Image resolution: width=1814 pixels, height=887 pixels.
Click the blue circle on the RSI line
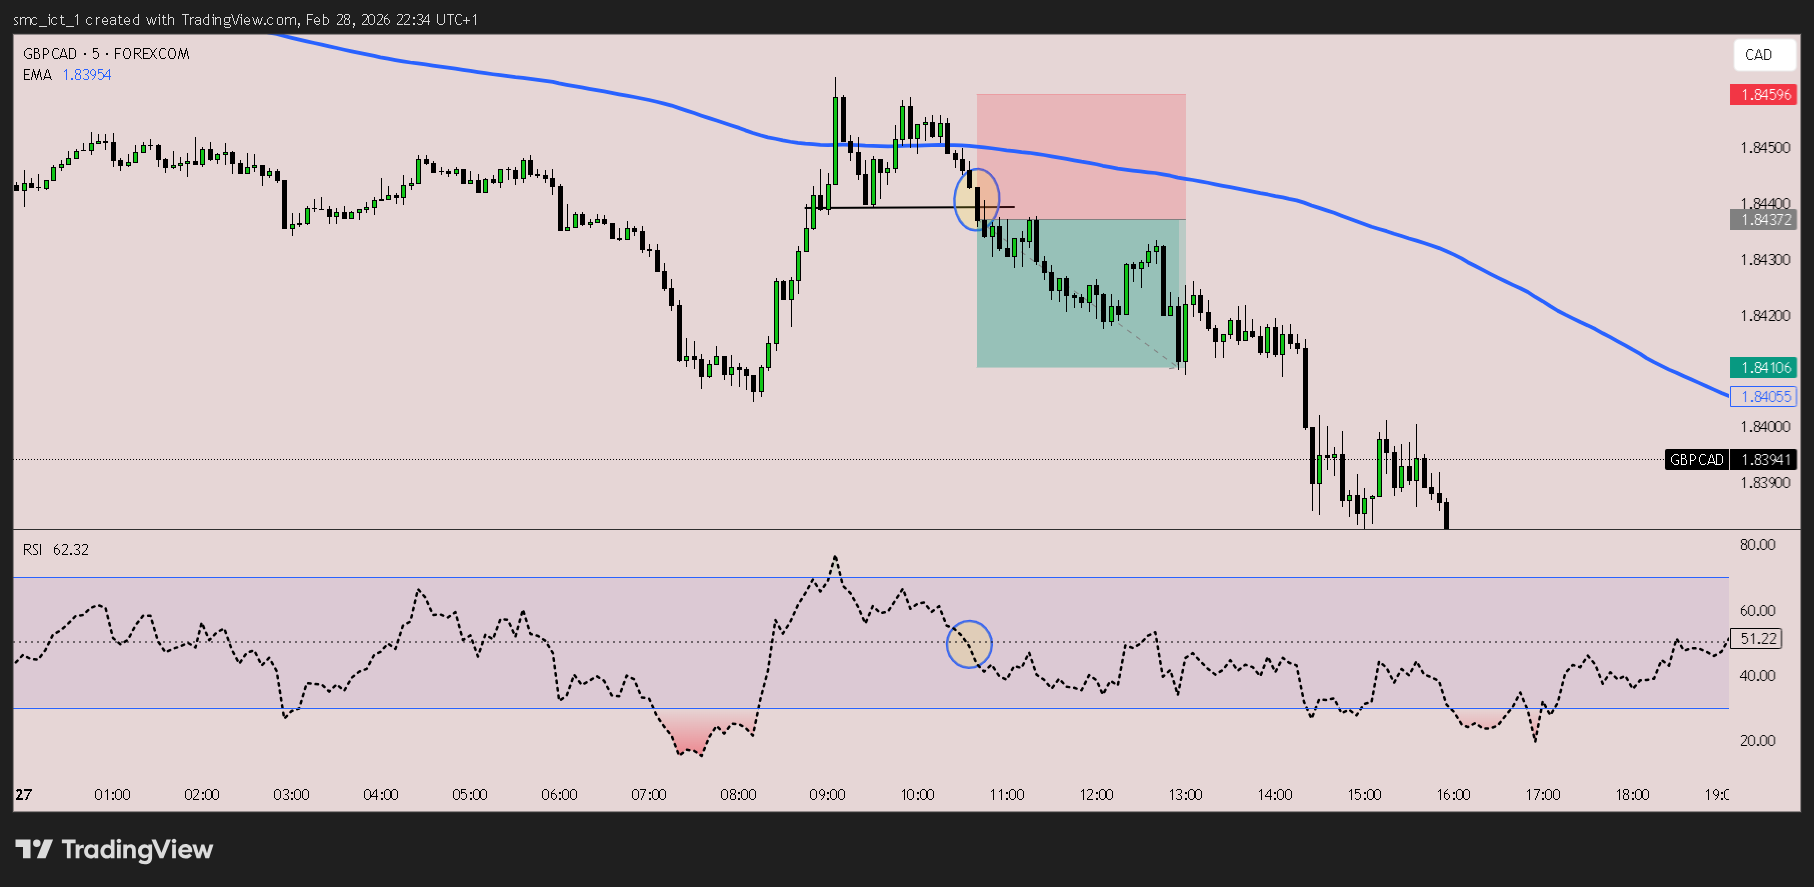point(969,644)
